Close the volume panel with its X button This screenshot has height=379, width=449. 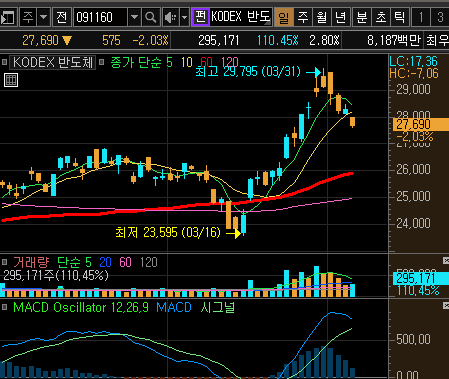pyautogui.click(x=446, y=260)
